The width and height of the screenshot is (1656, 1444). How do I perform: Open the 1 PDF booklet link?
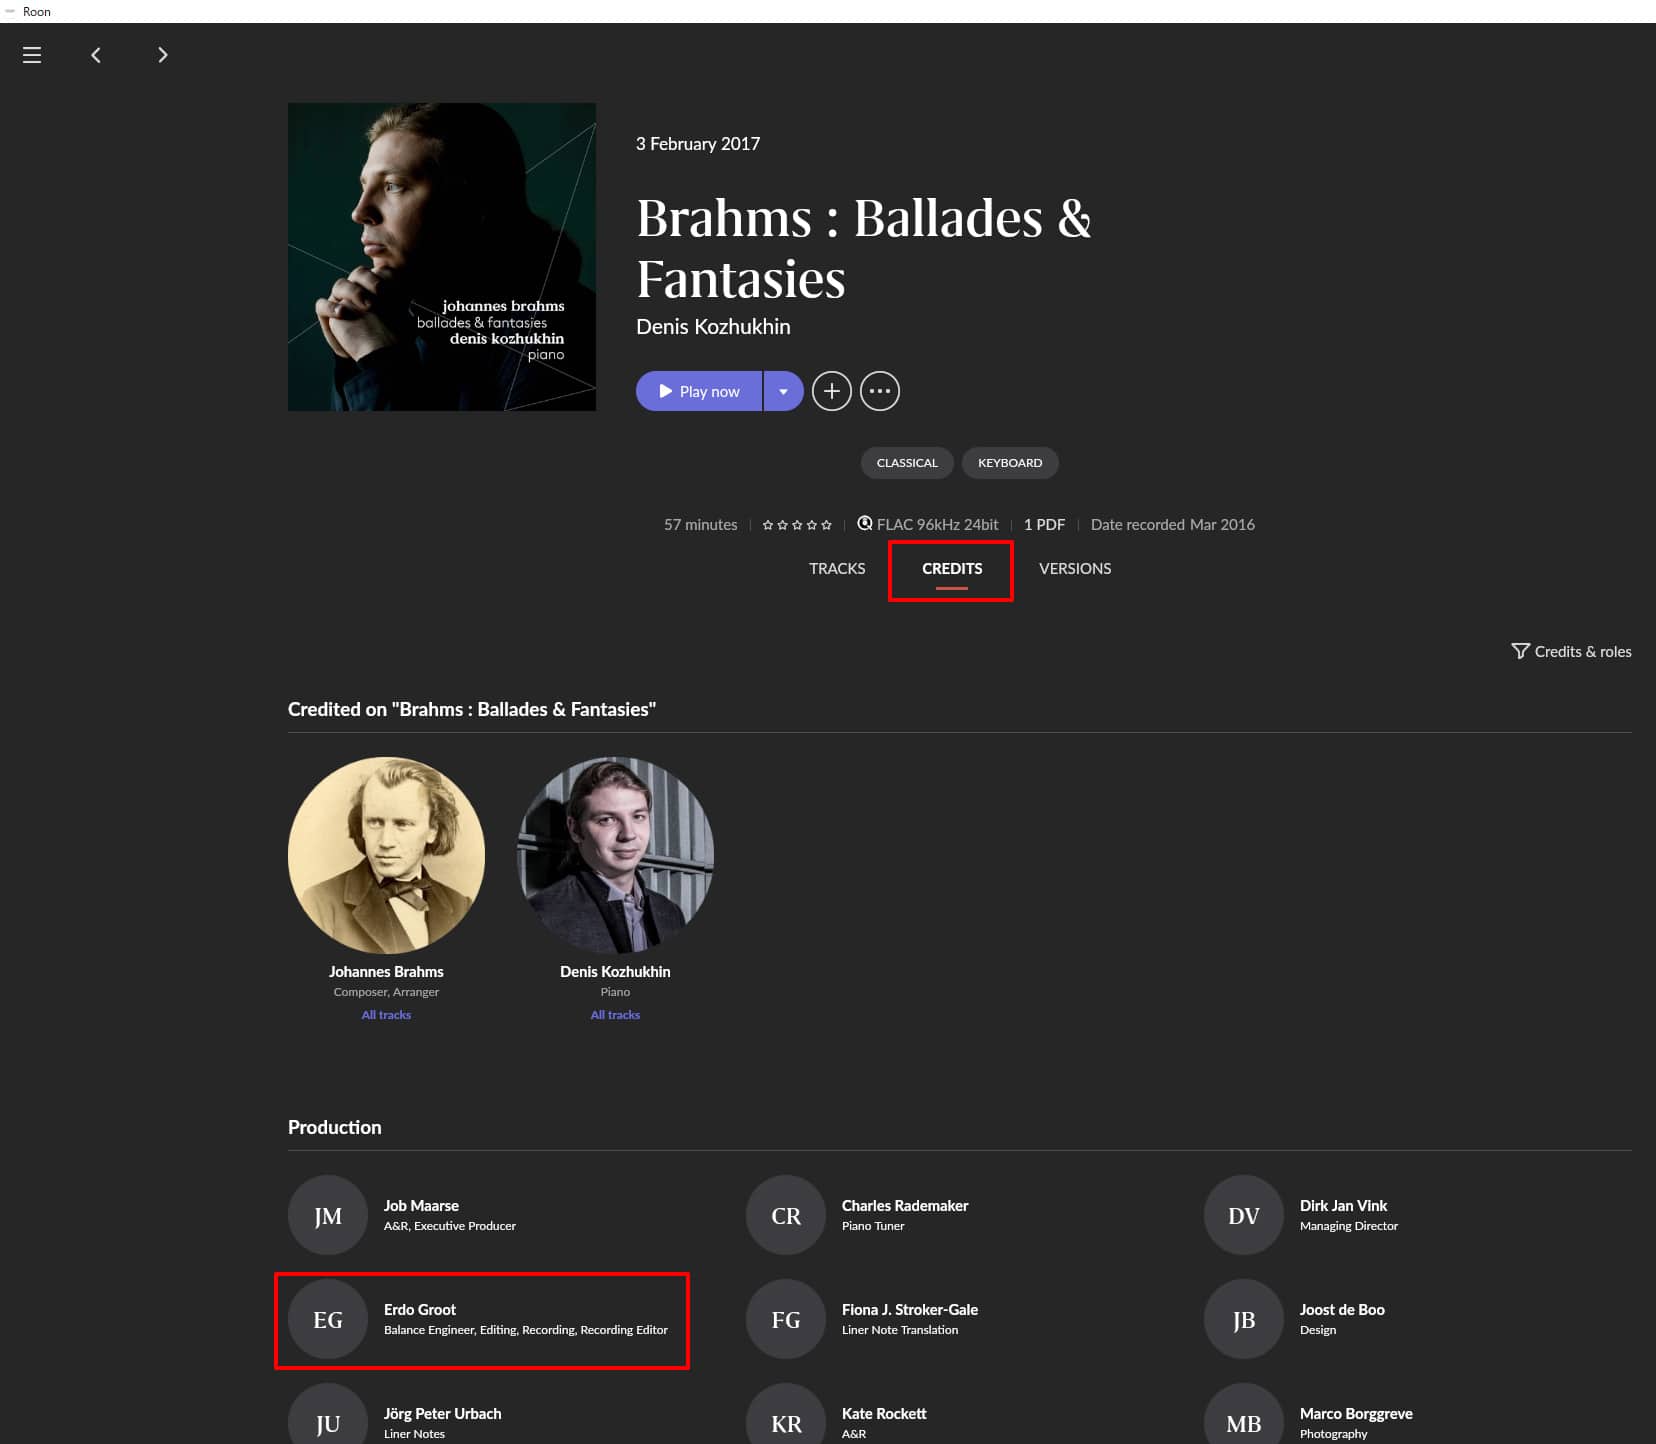coord(1044,525)
